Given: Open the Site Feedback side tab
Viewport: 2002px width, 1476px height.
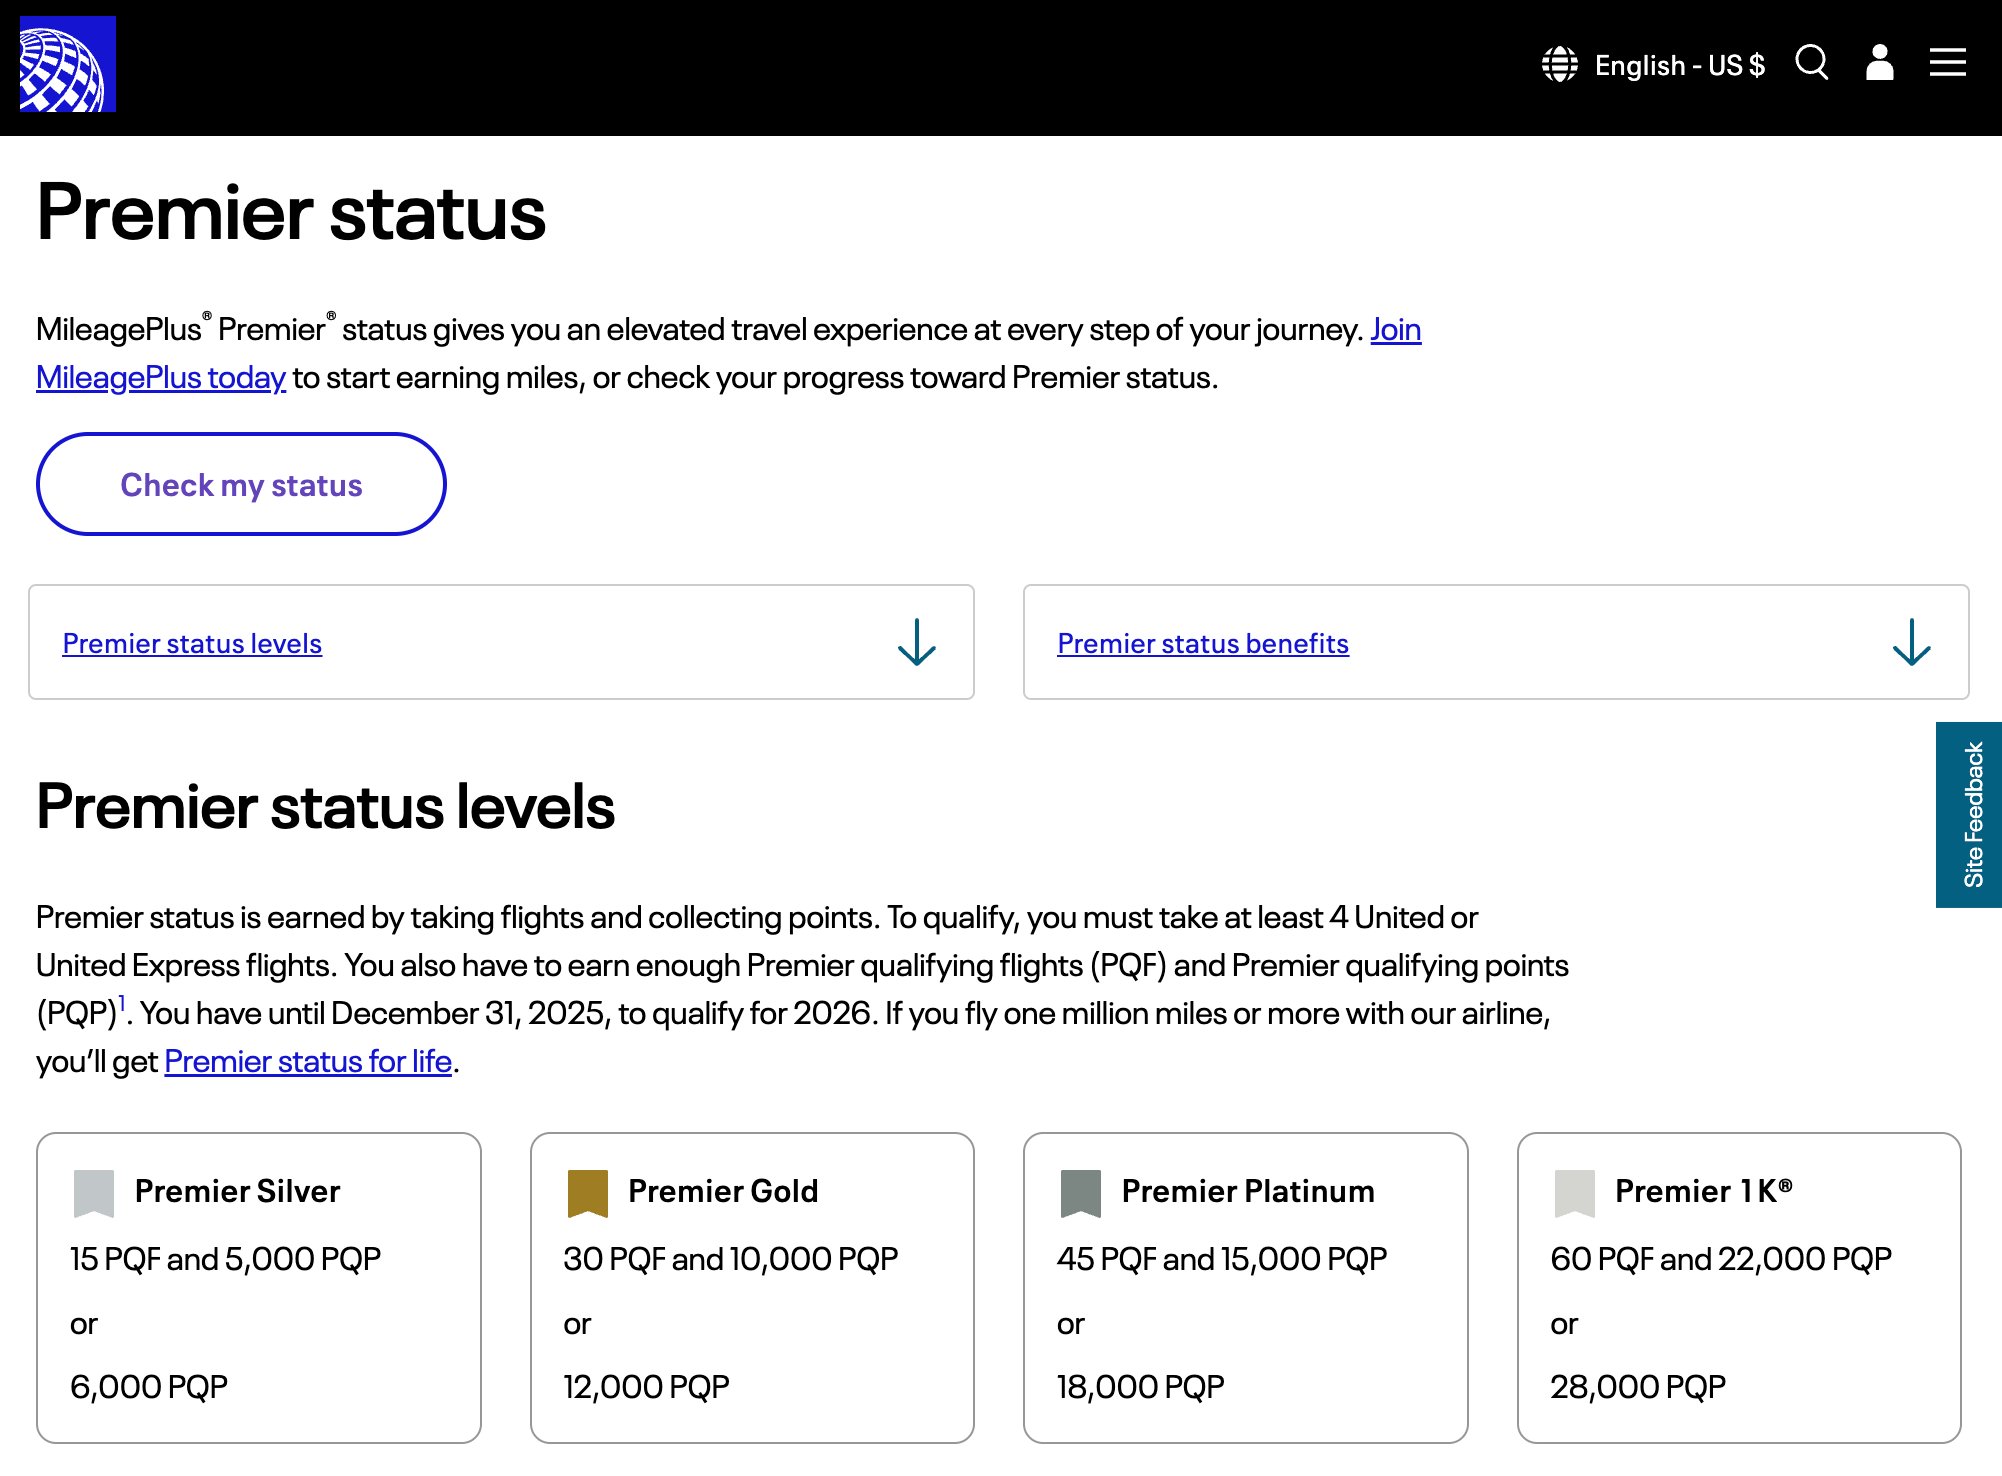Looking at the screenshot, I should 1971,814.
